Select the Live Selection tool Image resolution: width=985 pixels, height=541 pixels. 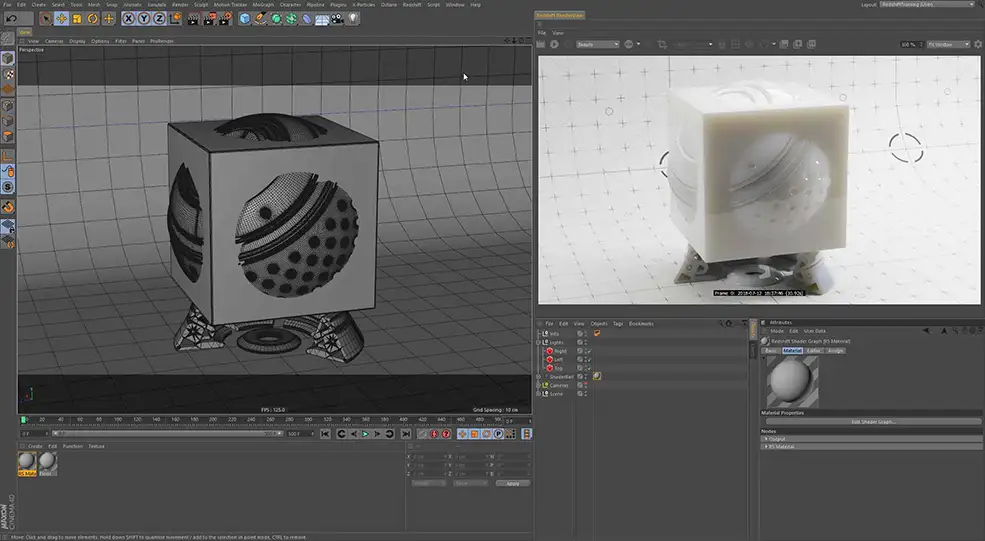point(46,19)
